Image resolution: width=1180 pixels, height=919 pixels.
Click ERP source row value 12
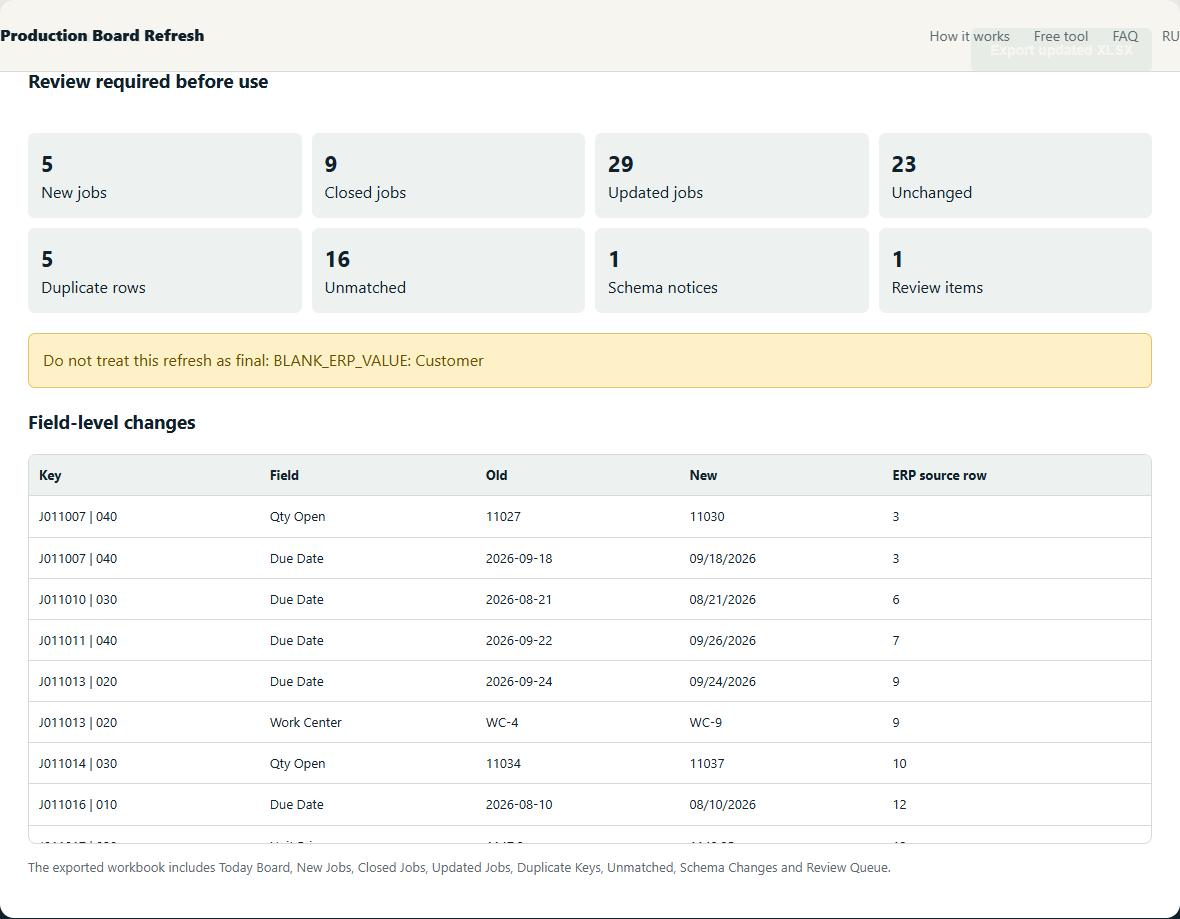click(899, 805)
